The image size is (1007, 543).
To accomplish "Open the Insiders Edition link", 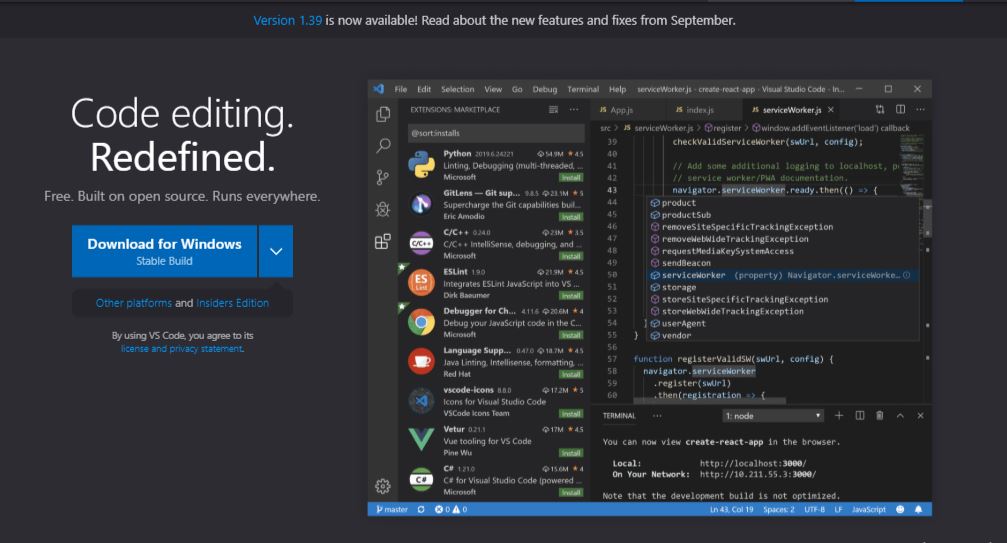I will 232,303.
